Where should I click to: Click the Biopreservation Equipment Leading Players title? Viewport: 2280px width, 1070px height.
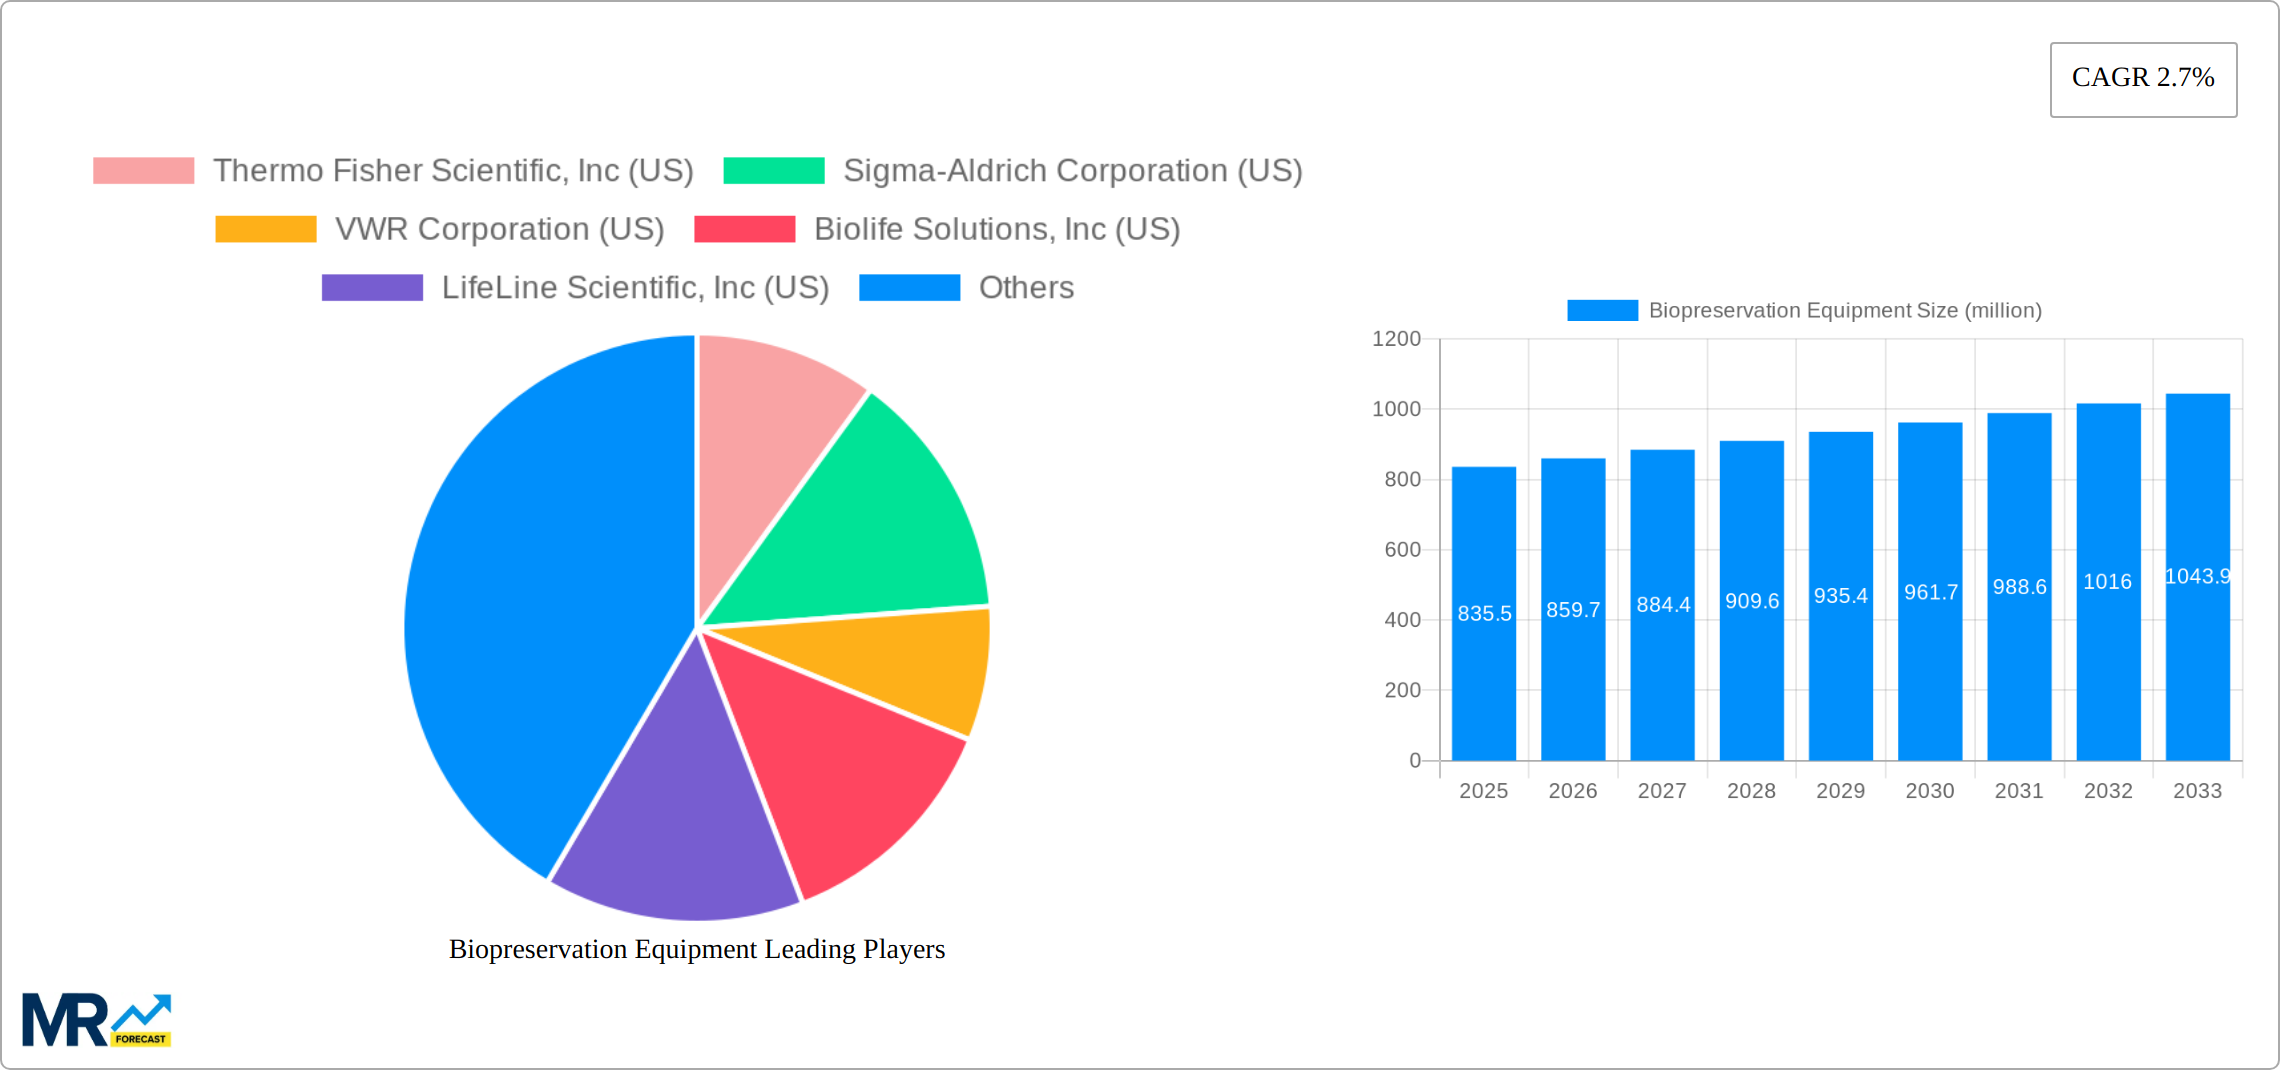[x=696, y=950]
